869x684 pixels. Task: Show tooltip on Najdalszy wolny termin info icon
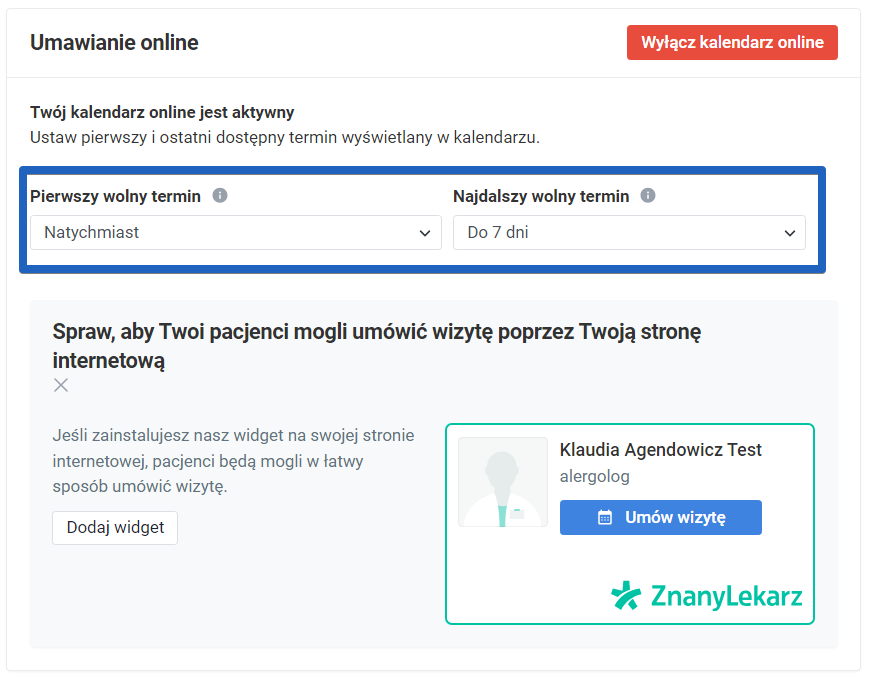click(648, 196)
